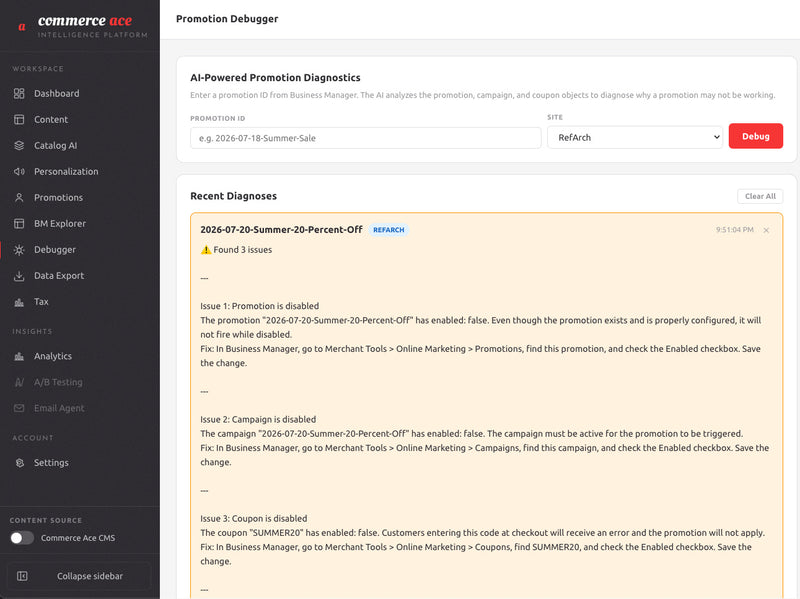Click the Content layout icon in sidebar

(19, 119)
